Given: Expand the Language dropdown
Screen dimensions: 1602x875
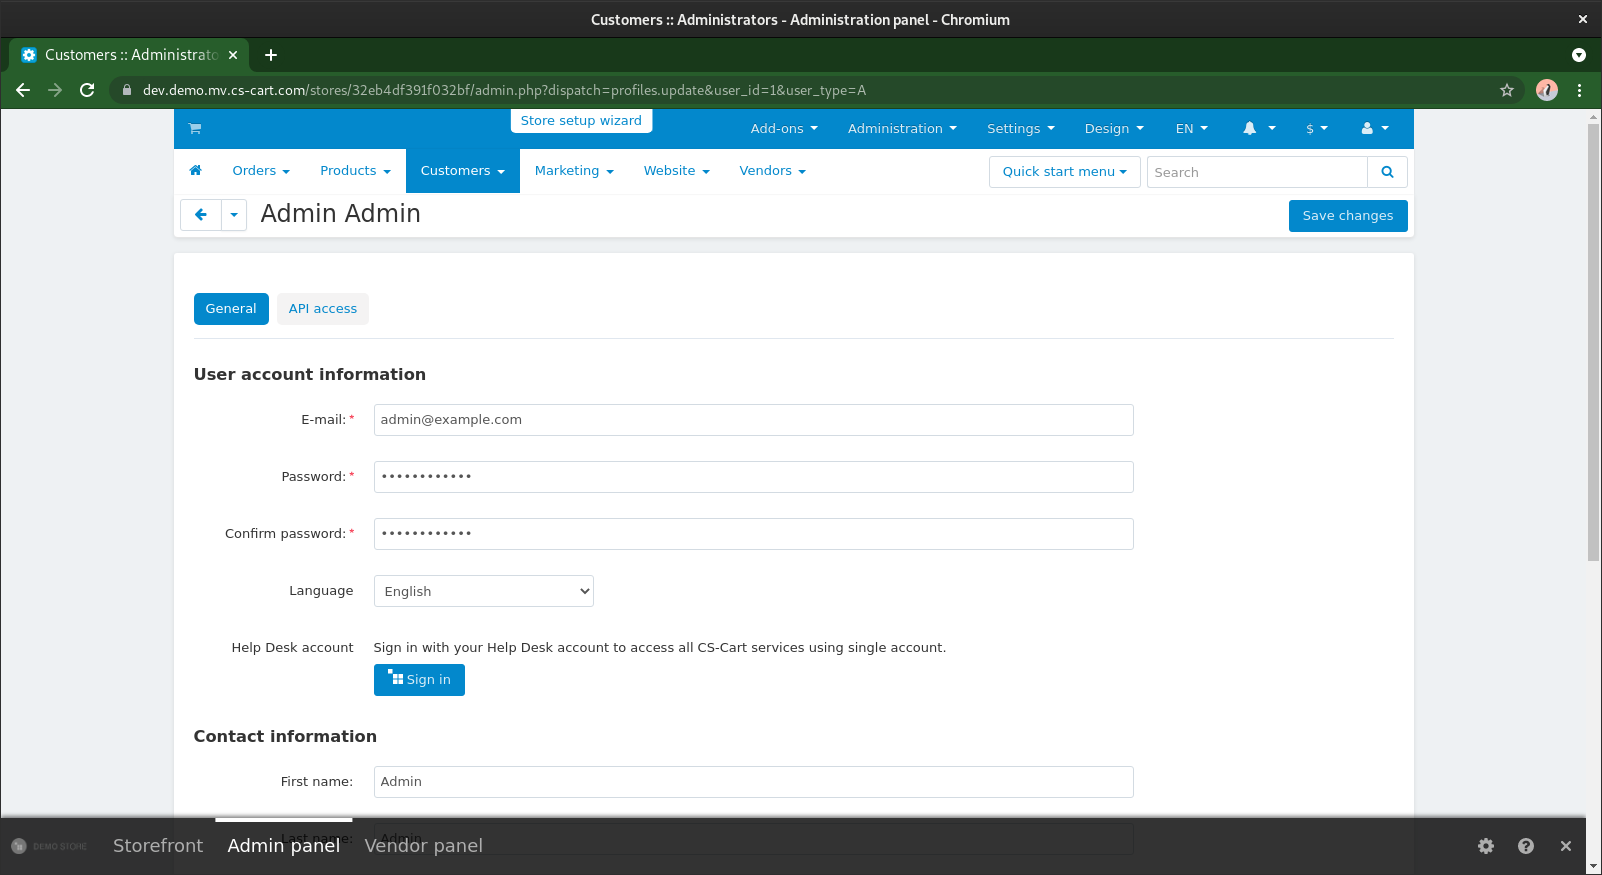Looking at the screenshot, I should point(484,591).
